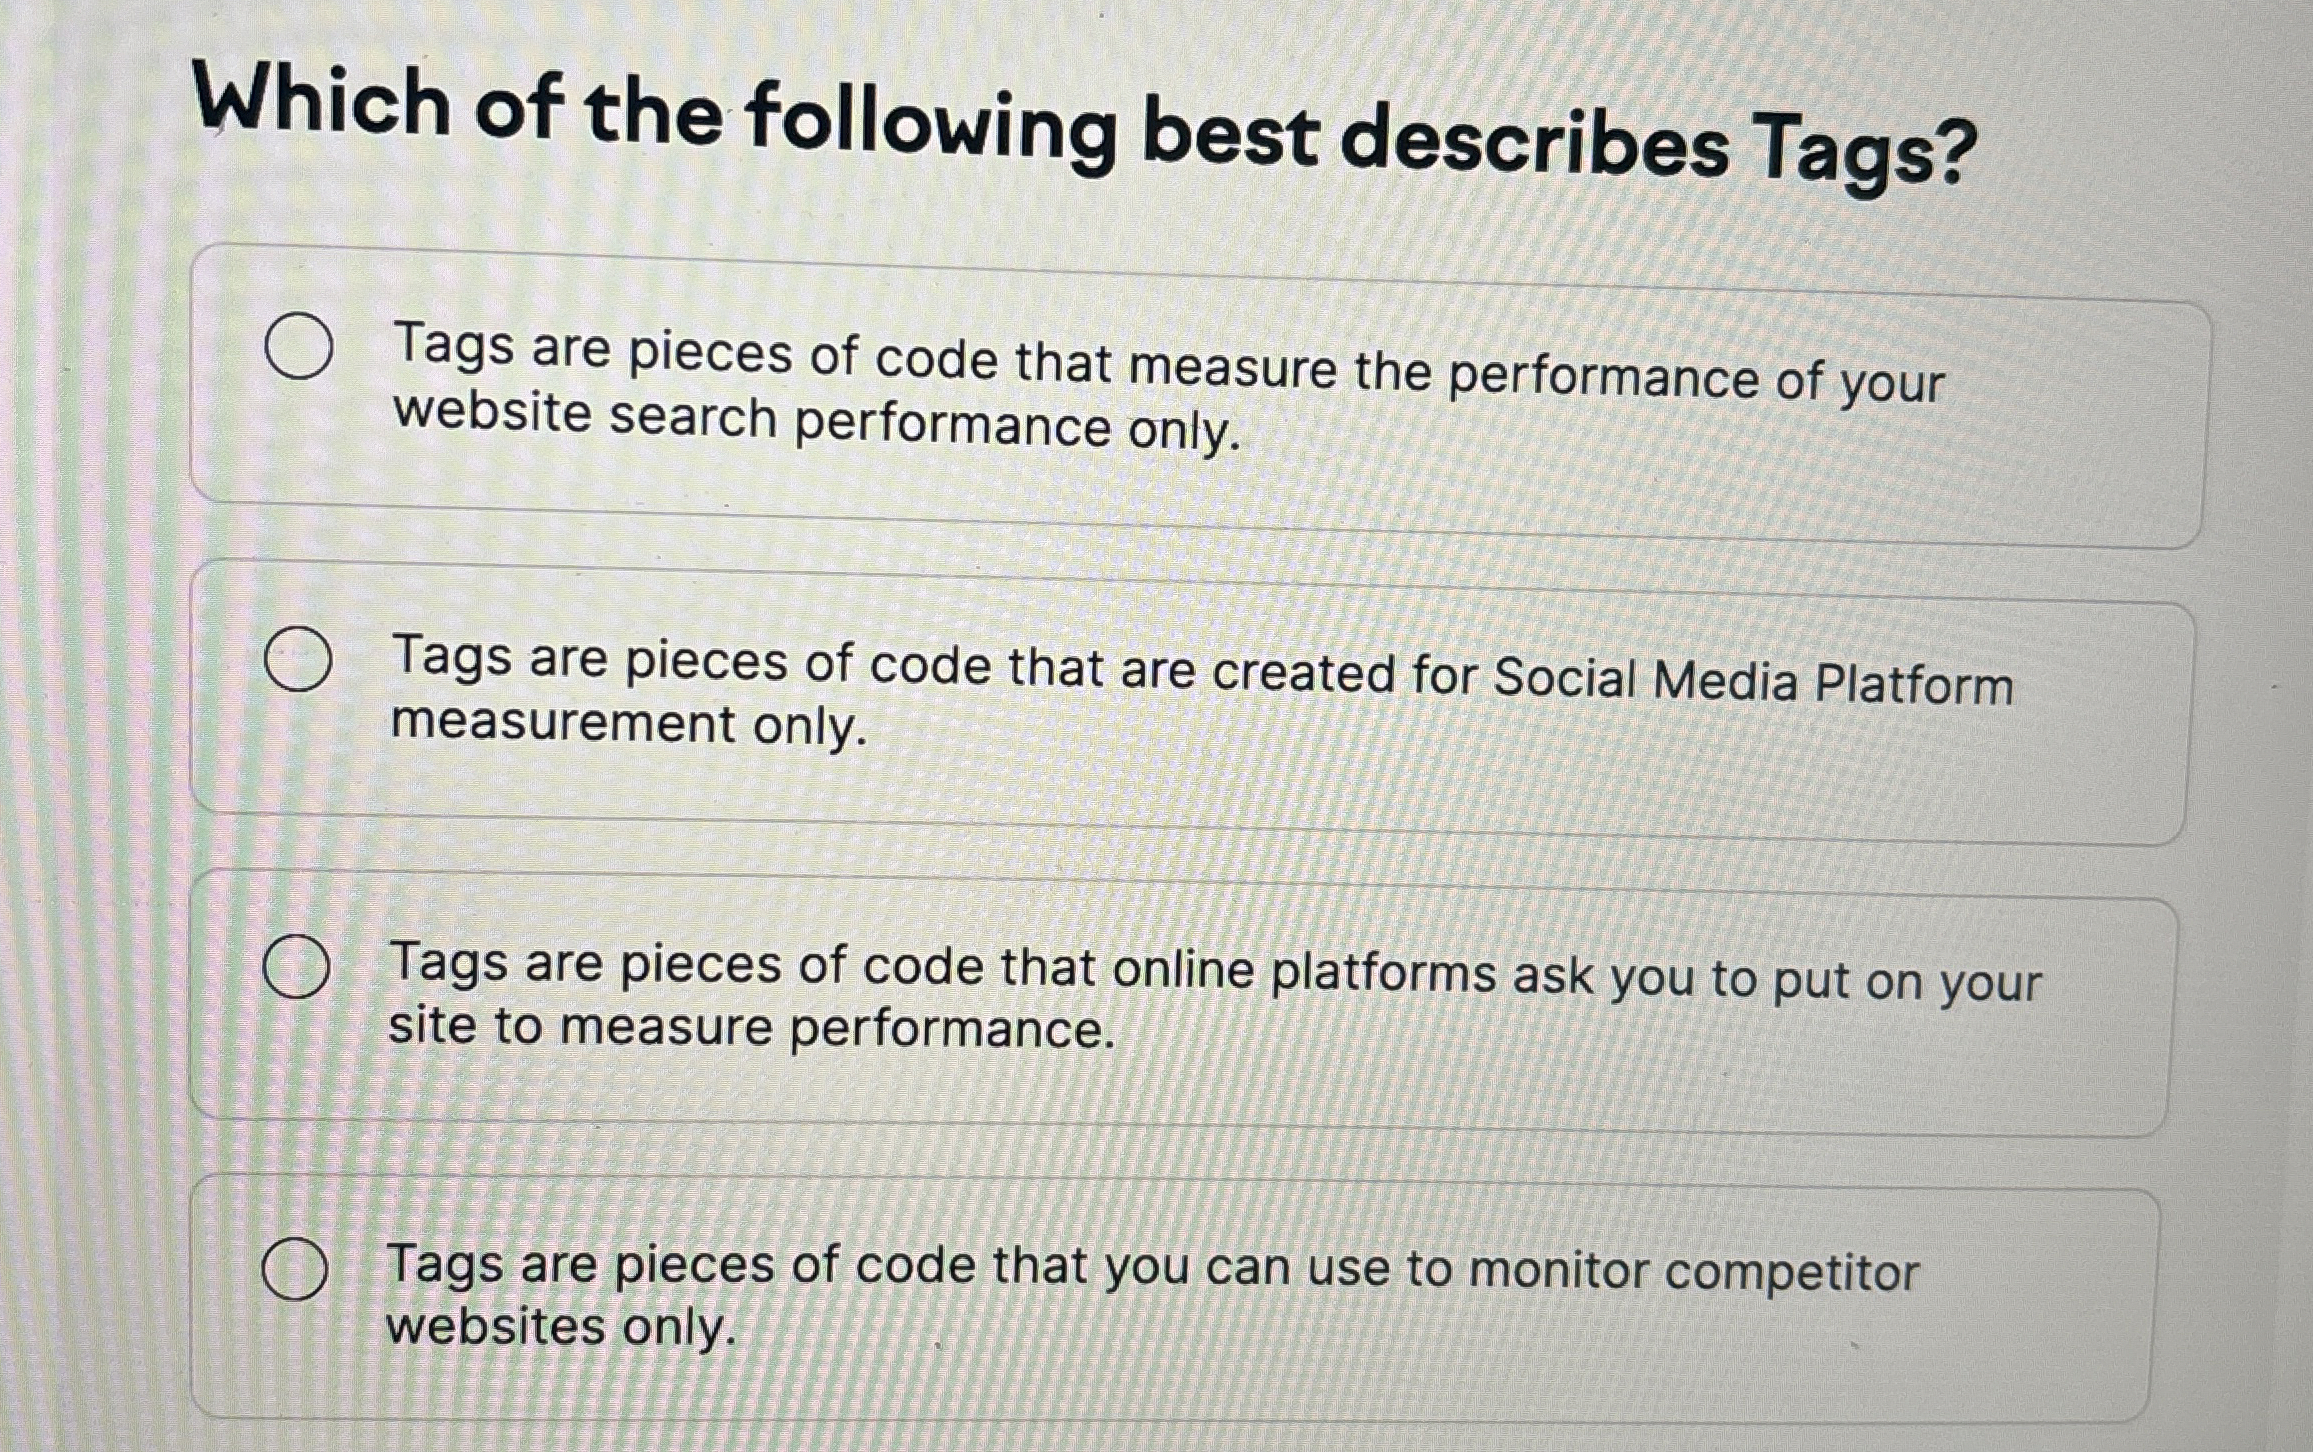Click the word 'Tags' starting the third option
Viewport: 2313px width, 1452px height.
coord(448,962)
